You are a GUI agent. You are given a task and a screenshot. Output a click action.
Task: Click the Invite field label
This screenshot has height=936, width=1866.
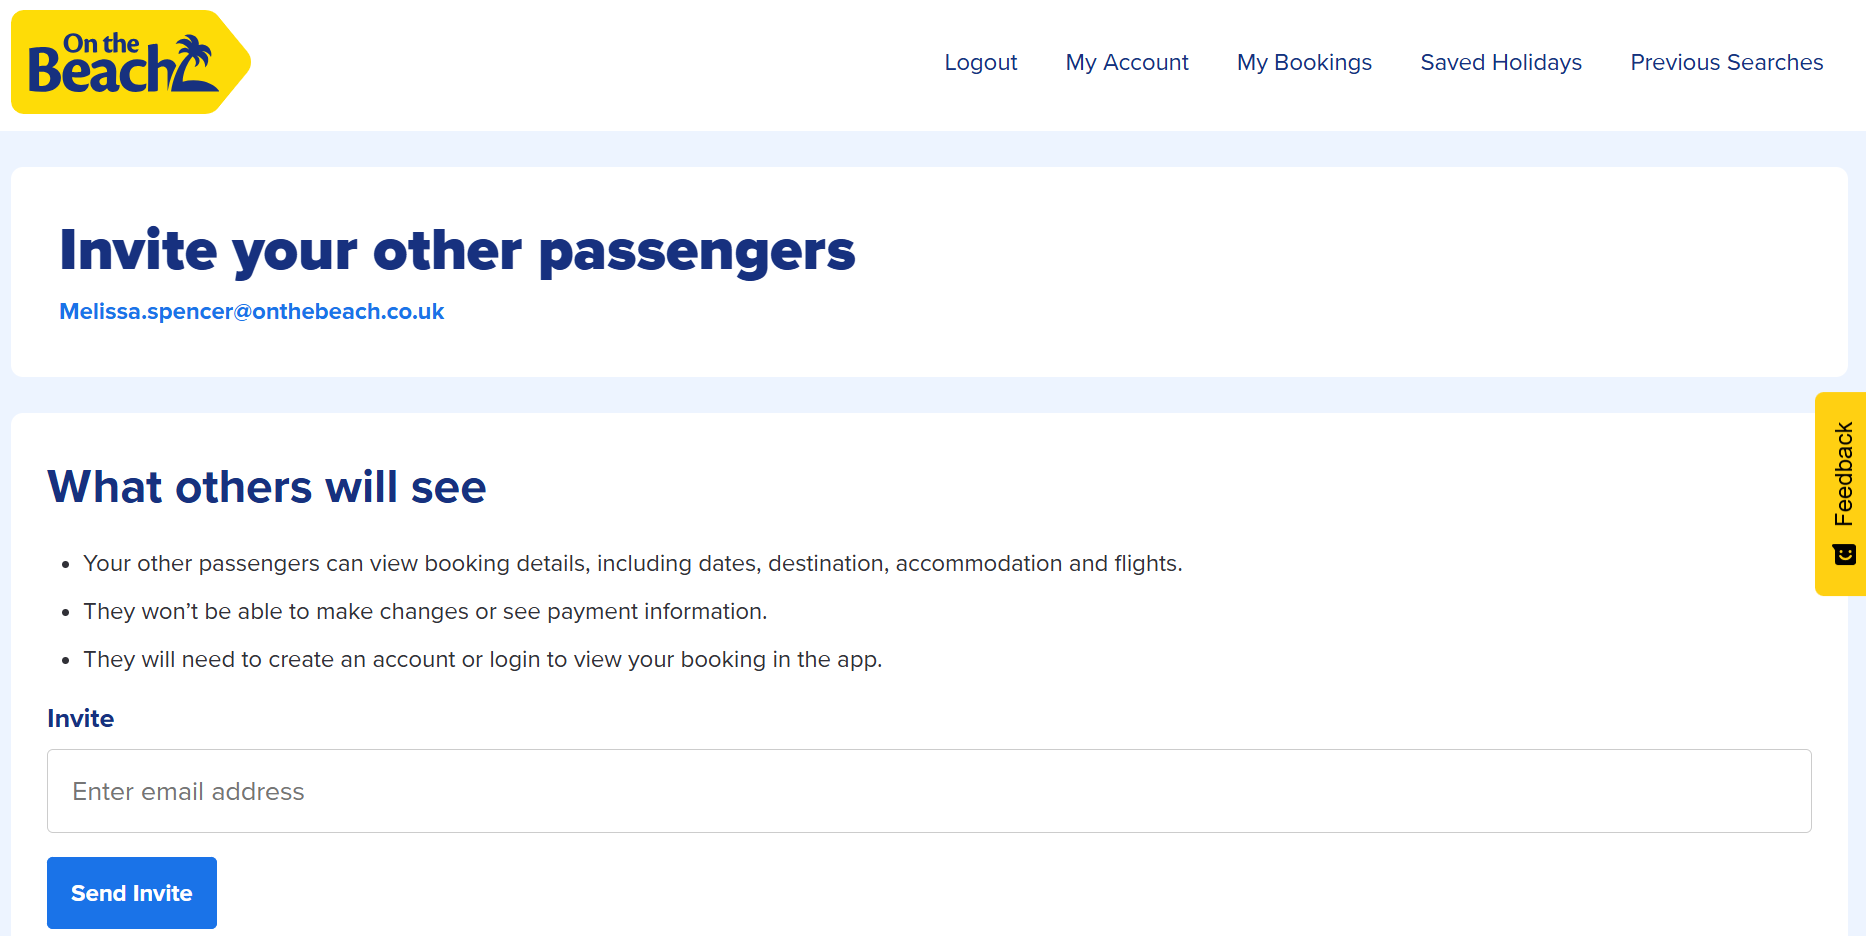80,718
